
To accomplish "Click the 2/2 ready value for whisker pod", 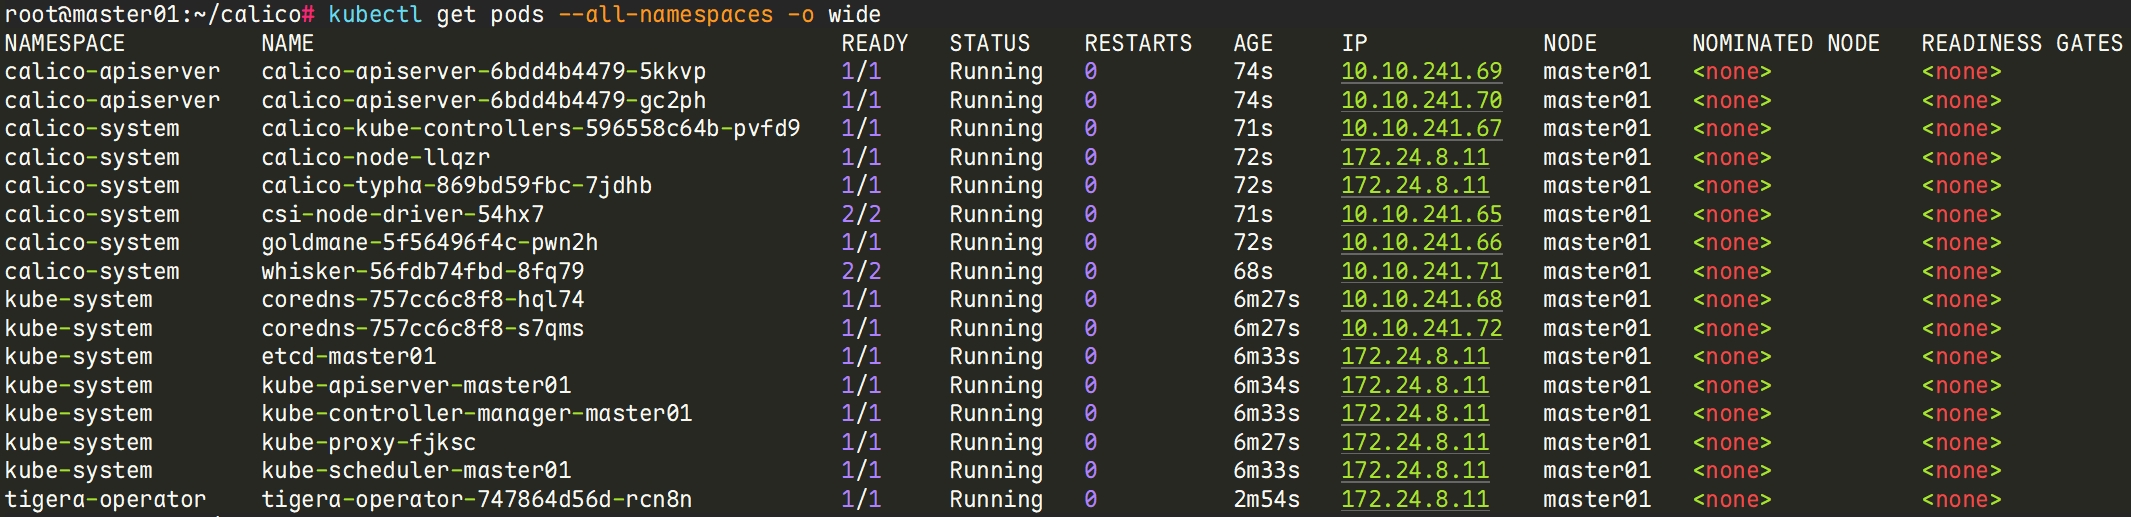I will point(860,272).
